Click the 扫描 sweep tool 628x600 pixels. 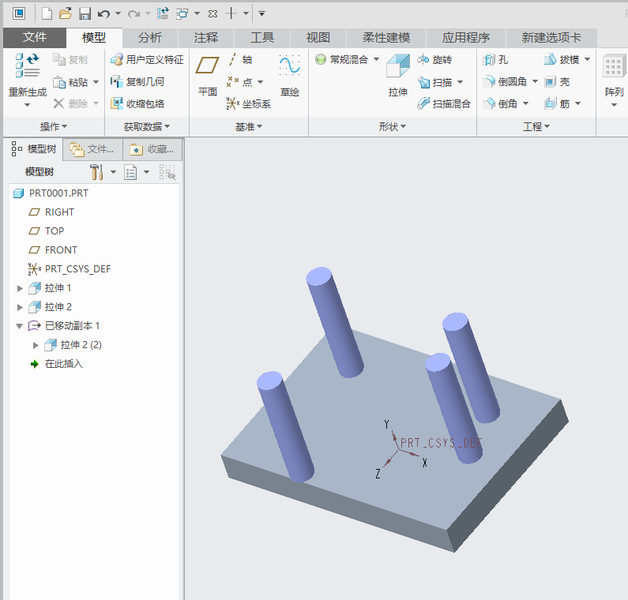point(435,83)
